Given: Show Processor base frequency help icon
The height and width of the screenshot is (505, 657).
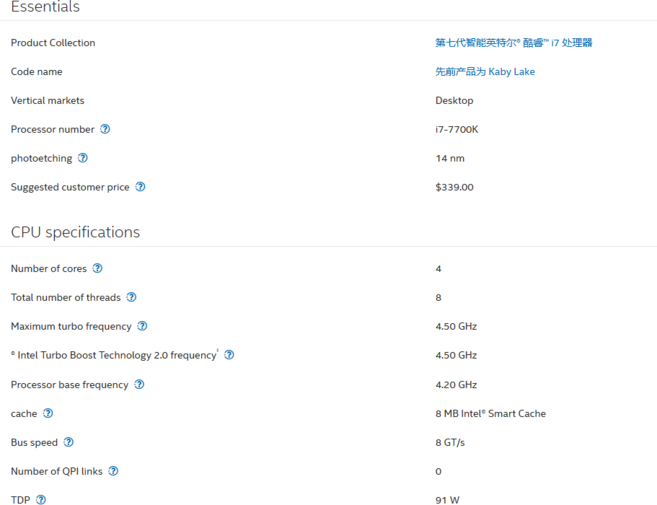Looking at the screenshot, I should pos(139,384).
